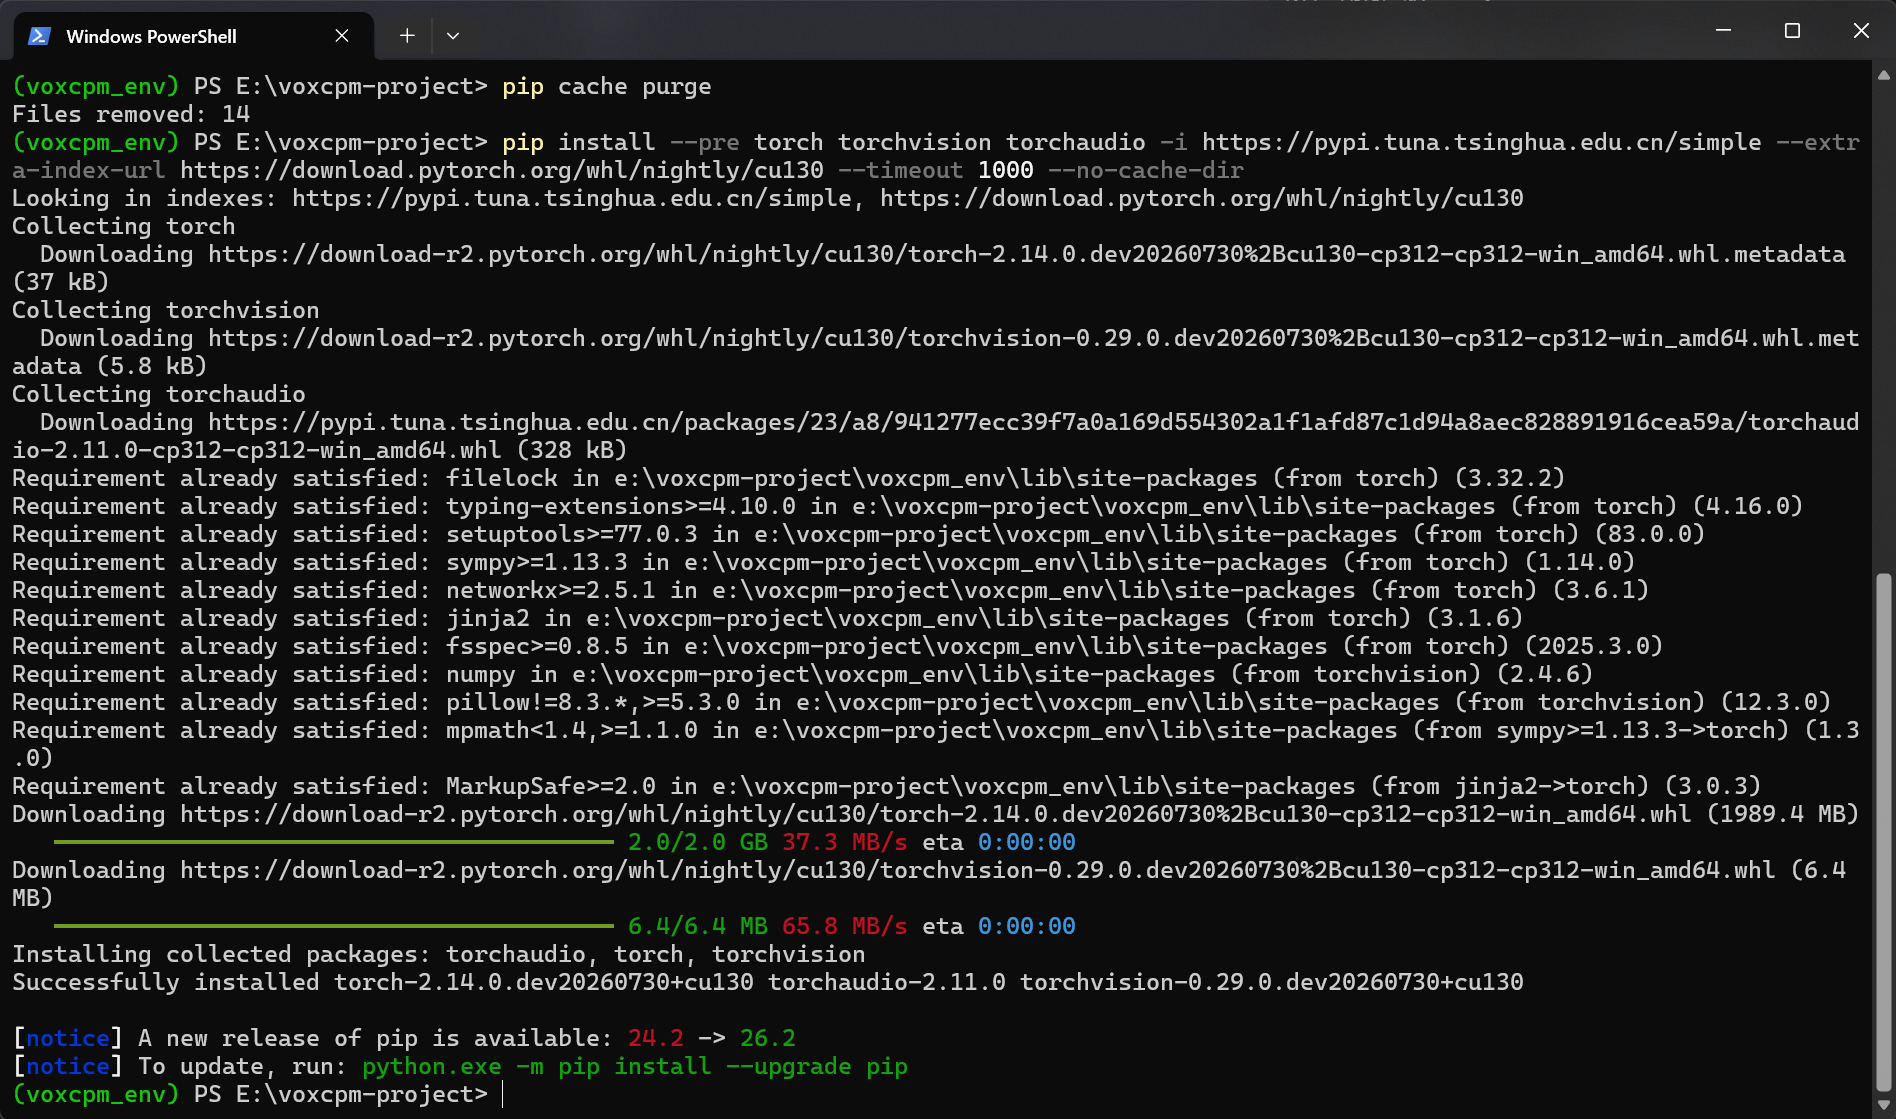This screenshot has height=1119, width=1896.
Task: Click the "(328 kB)" torchaudio size text
Action: coord(572,451)
